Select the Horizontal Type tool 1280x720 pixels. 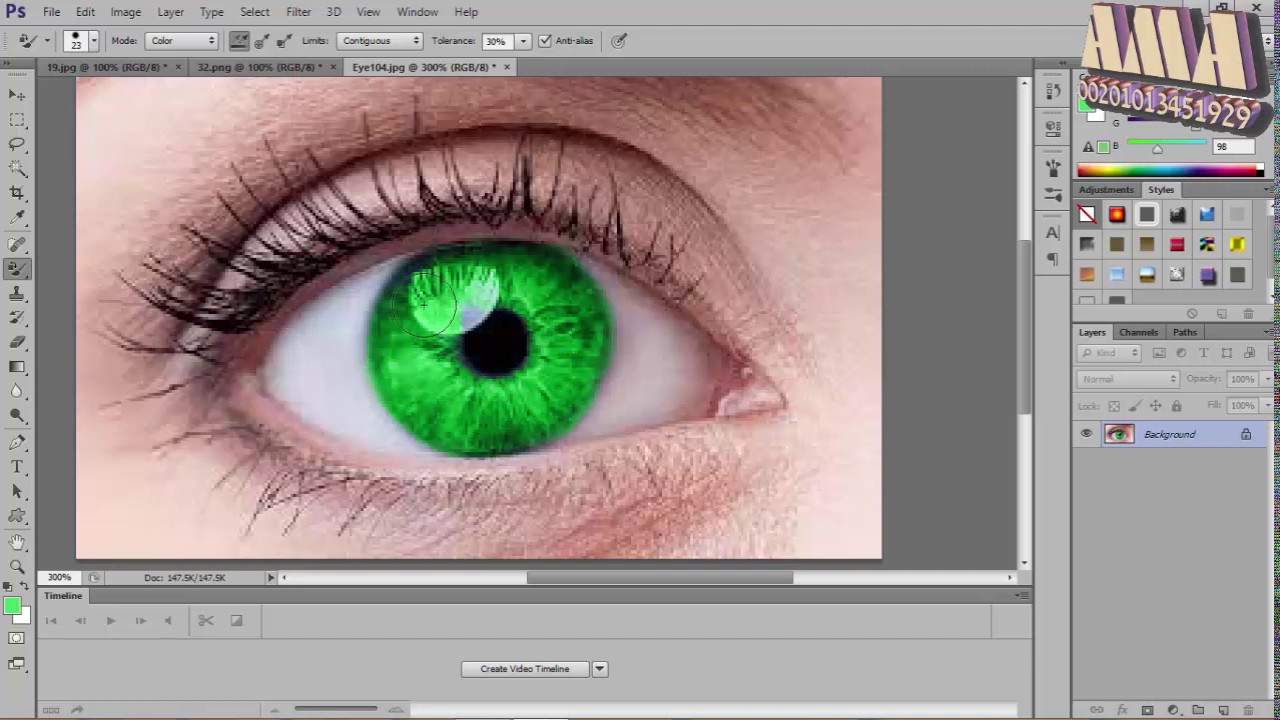tap(17, 467)
